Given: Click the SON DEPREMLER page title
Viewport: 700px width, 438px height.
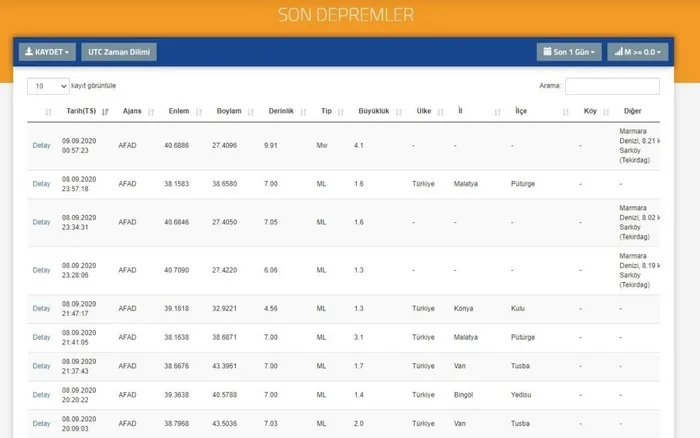Looking at the screenshot, I should click(x=346, y=15).
